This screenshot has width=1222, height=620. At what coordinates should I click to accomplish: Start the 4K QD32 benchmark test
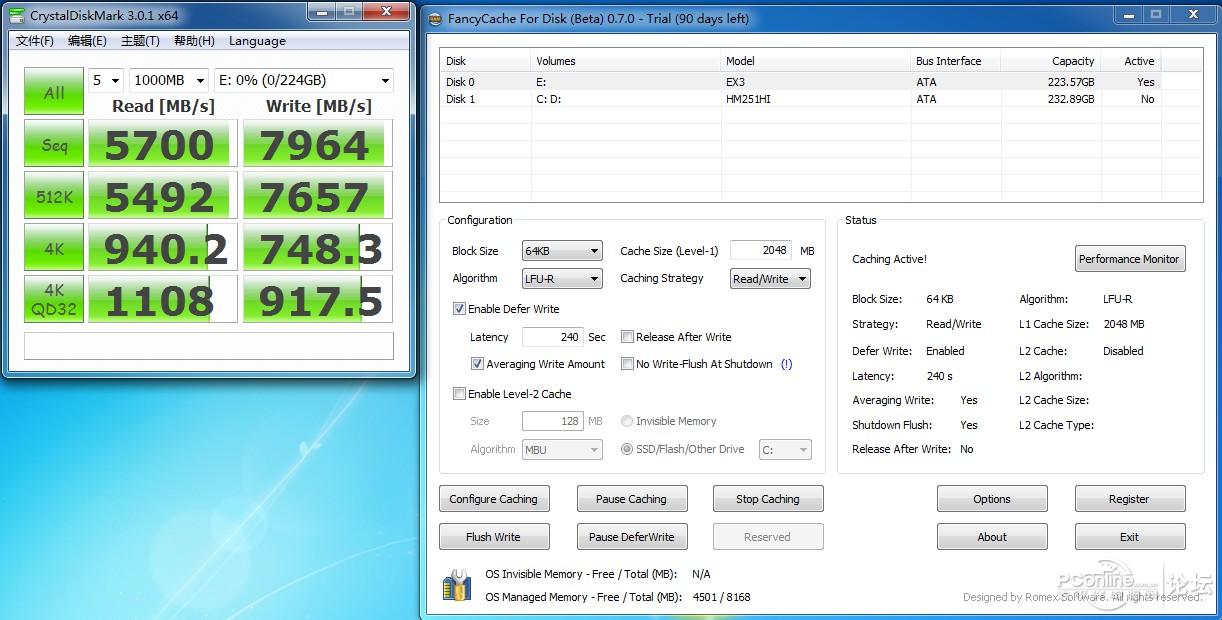coord(54,301)
